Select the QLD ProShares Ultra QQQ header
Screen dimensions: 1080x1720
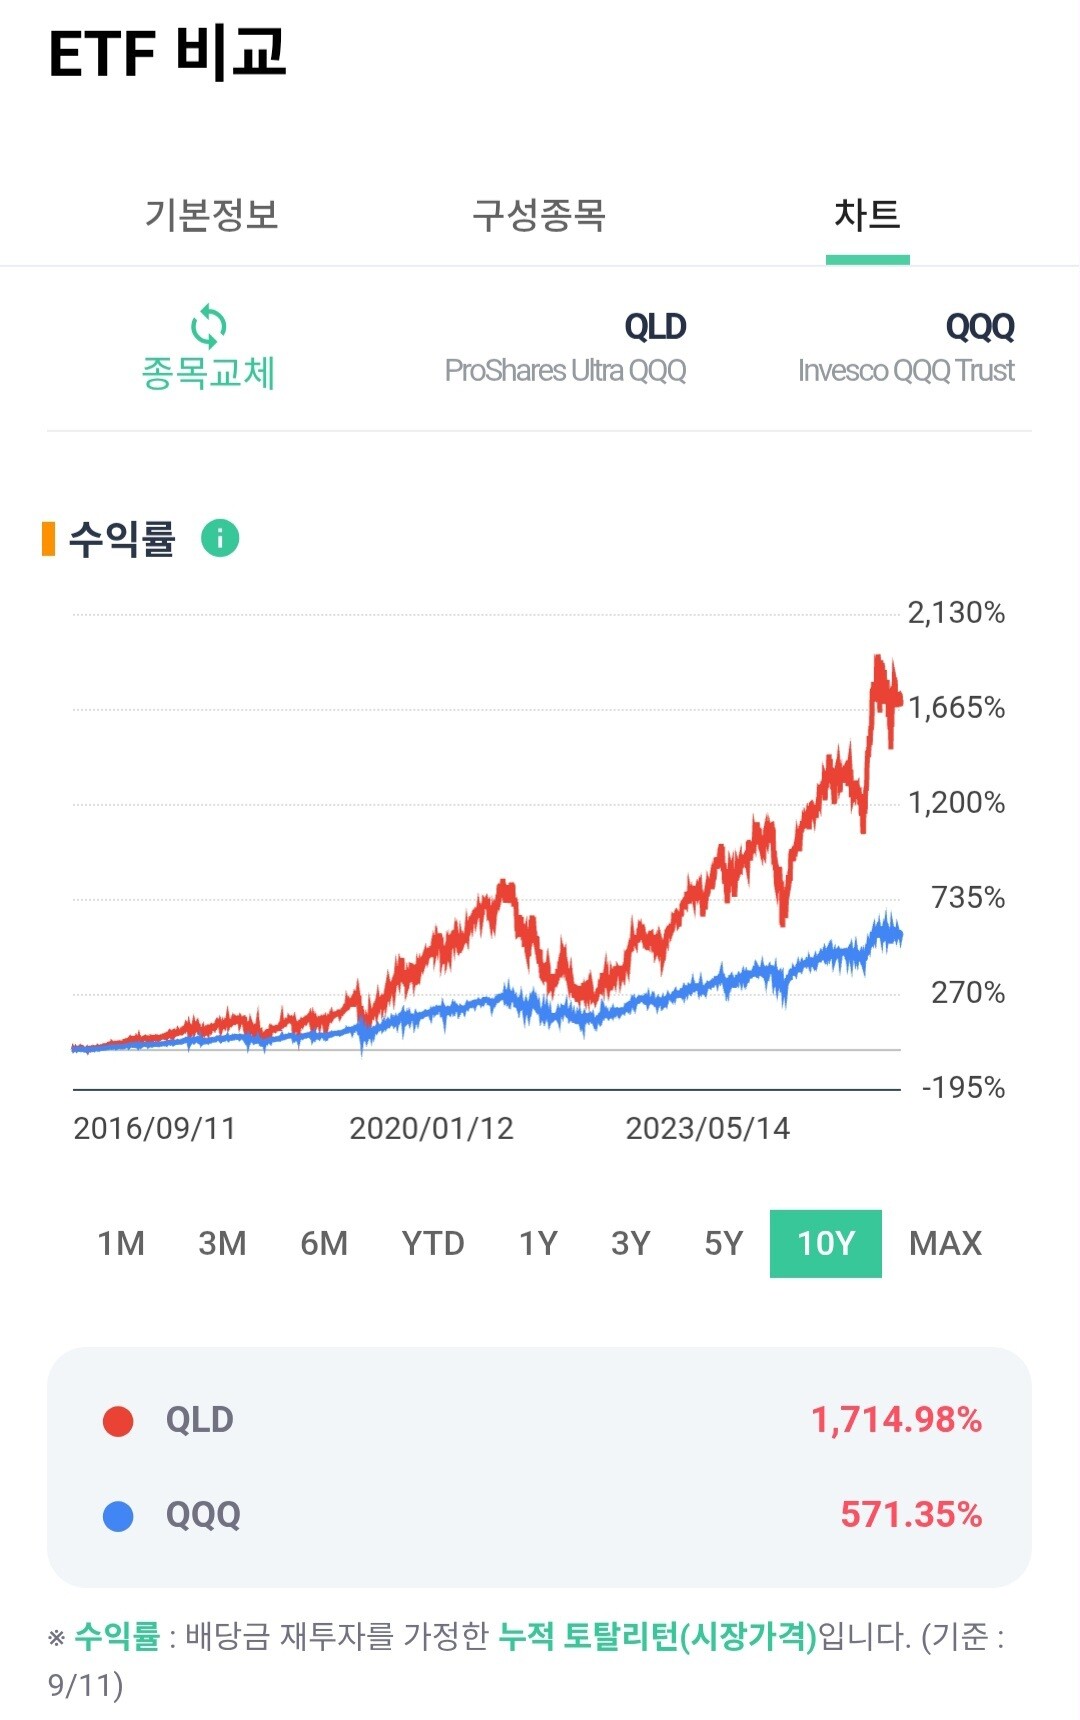point(566,348)
